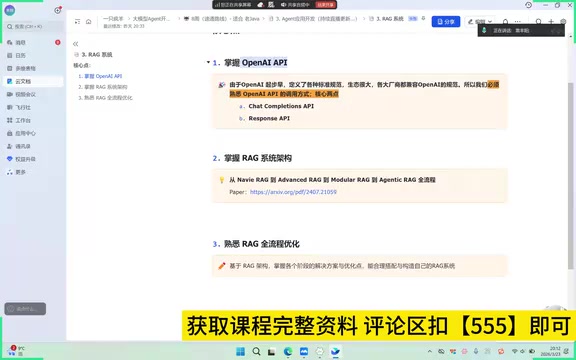Click the notification bell icon
This screenshot has width=576, height=360.
tap(505, 22)
